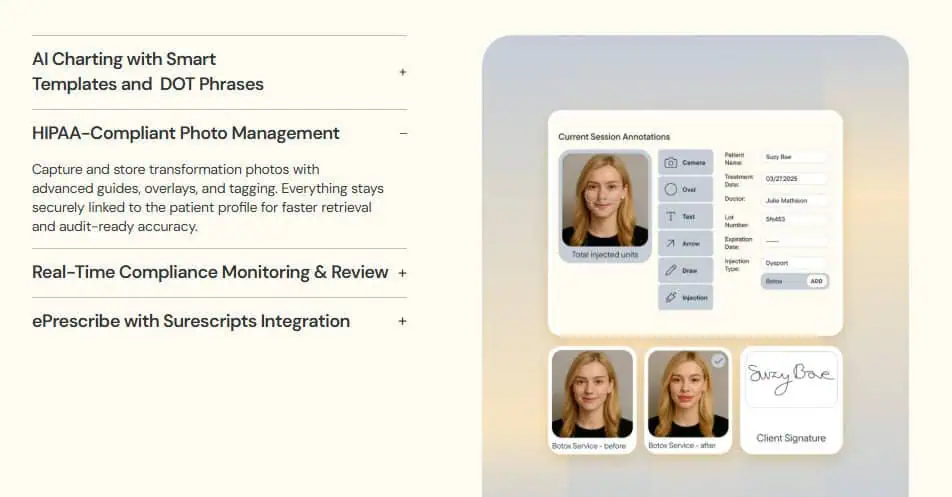Image resolution: width=952 pixels, height=497 pixels.
Task: Toggle checkmark on Botox after photo
Action: point(718,361)
